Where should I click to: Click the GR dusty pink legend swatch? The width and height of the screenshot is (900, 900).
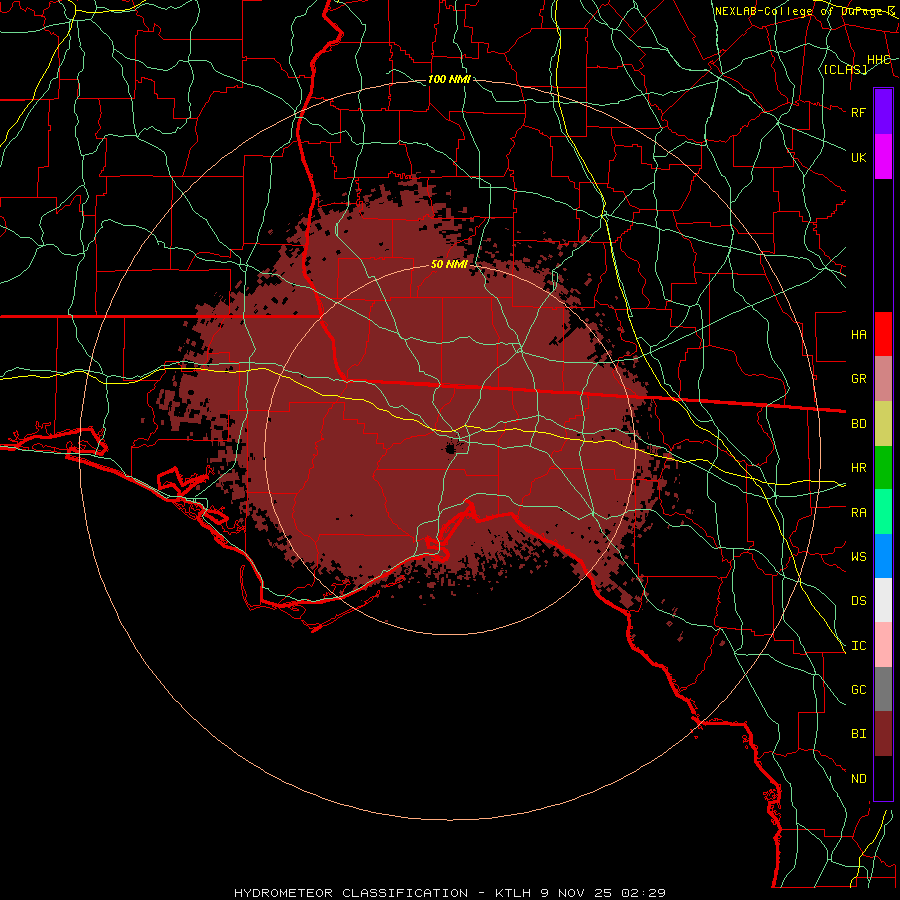click(883, 379)
